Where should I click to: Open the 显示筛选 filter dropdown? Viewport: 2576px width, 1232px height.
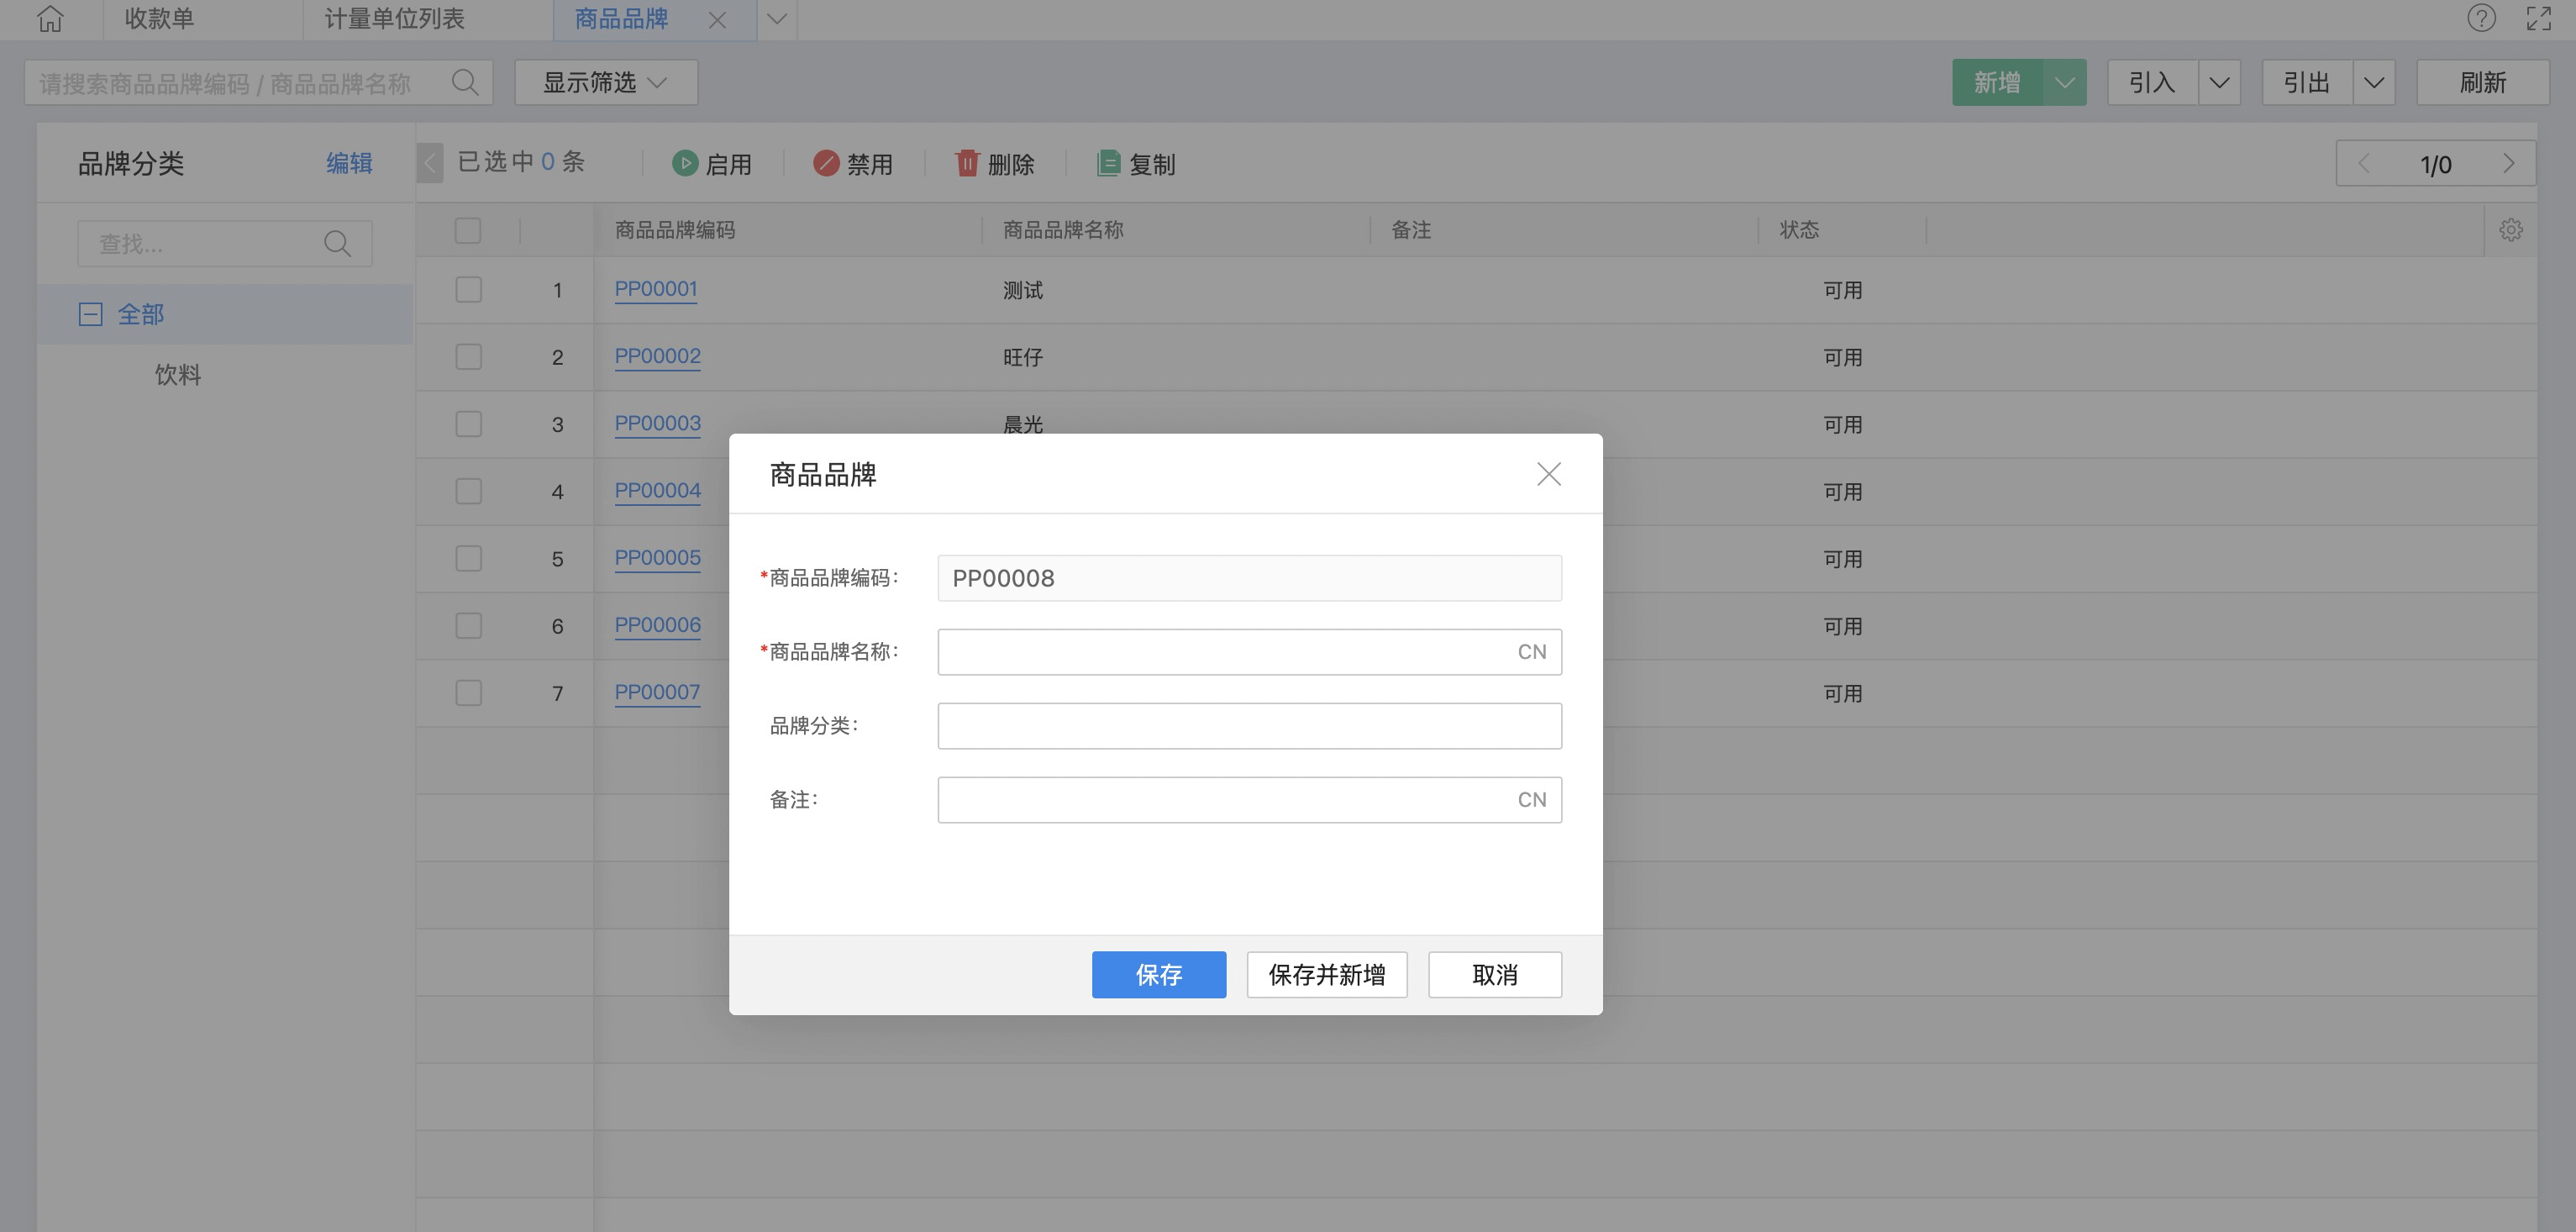[x=605, y=82]
